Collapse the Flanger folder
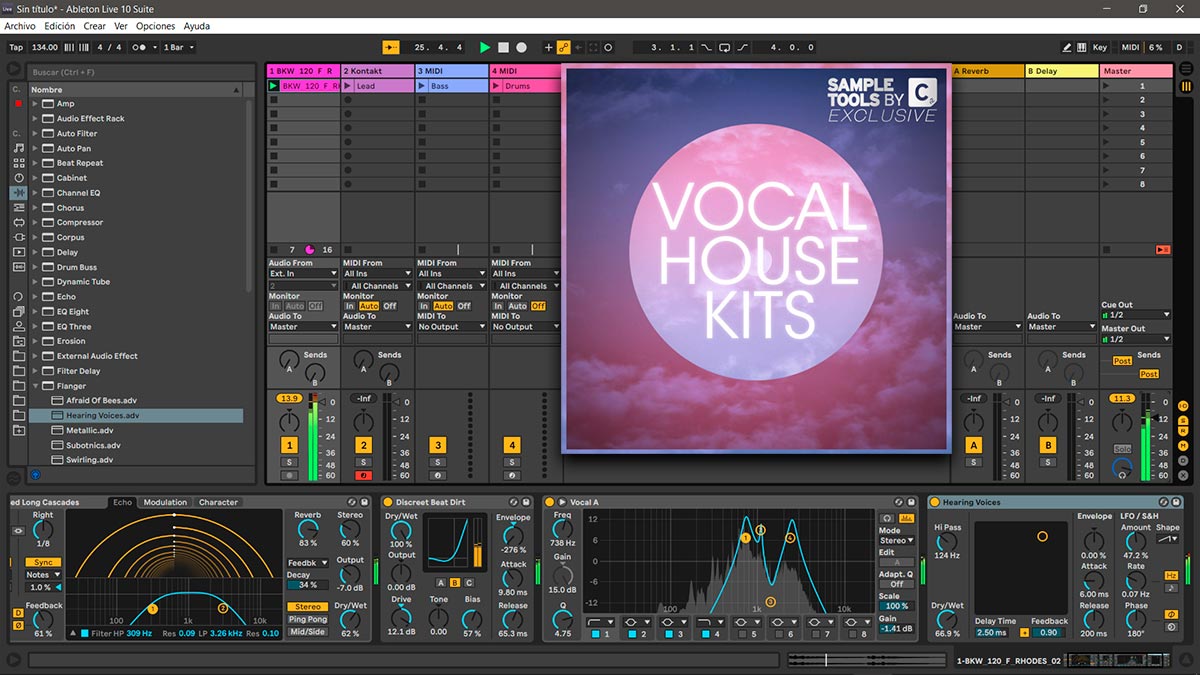Screen dimensions: 1200x675 pyautogui.click(x=36, y=386)
